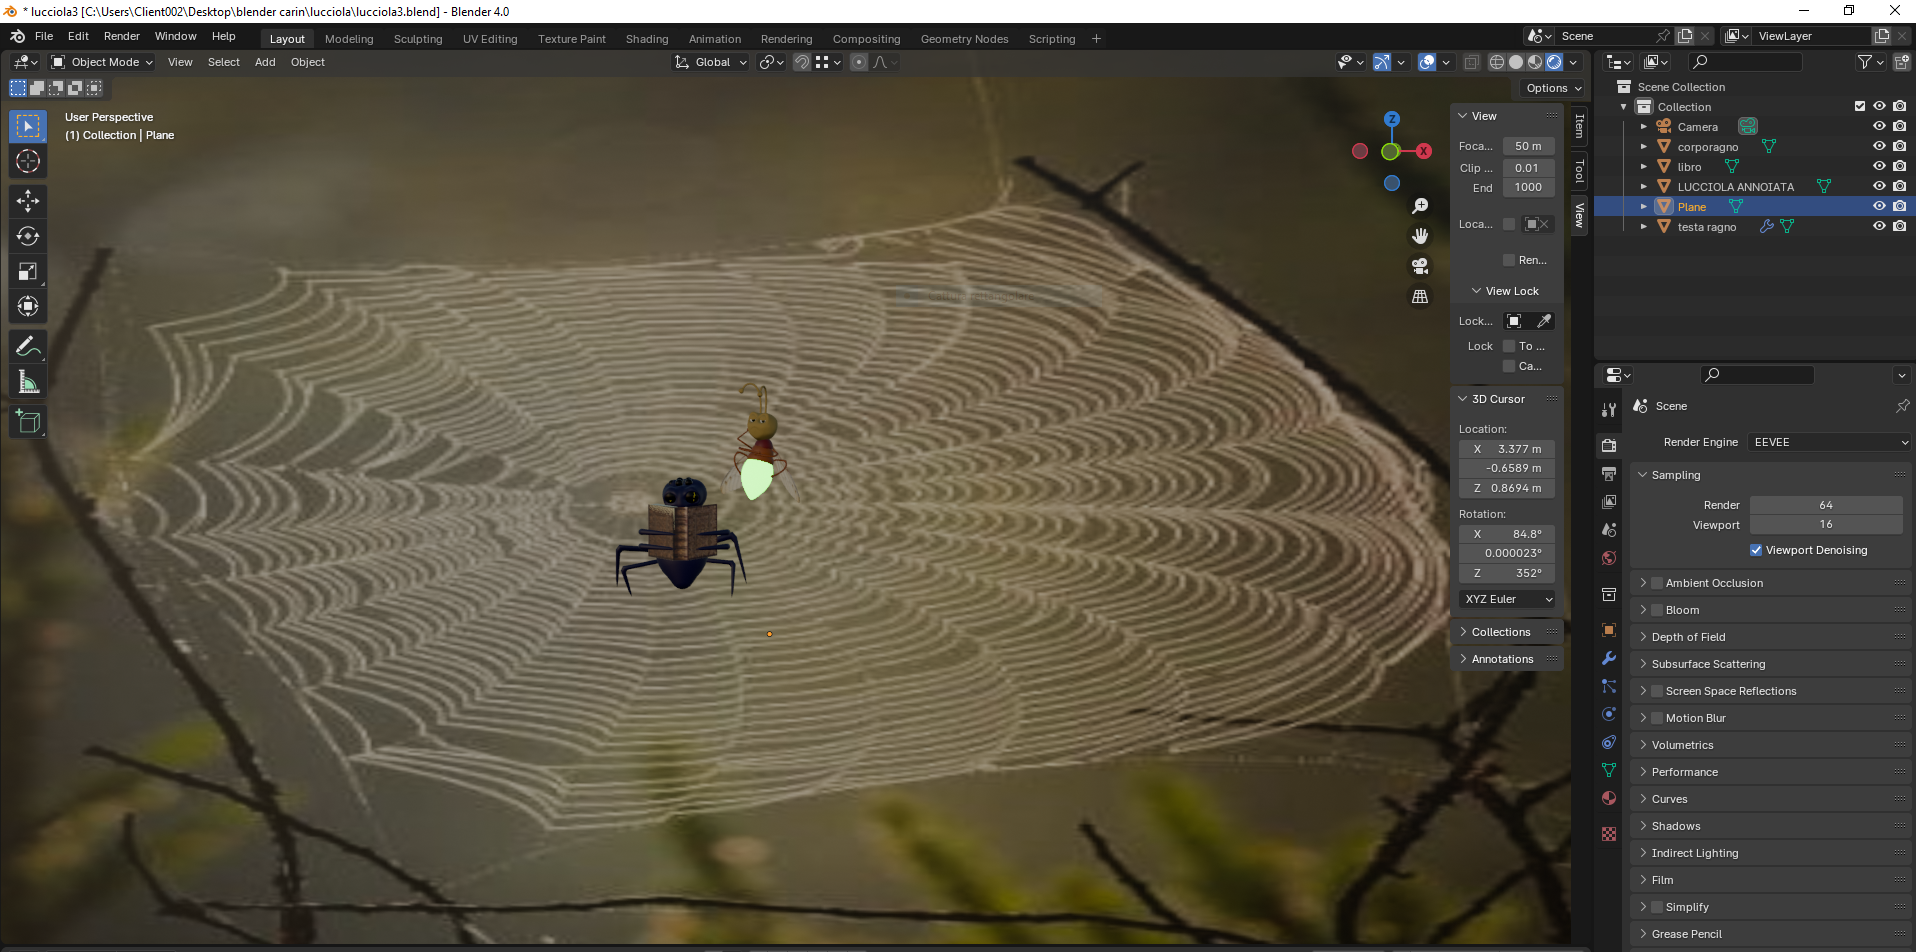Select the Move tool
Screen dimensions: 1916x952
coord(28,201)
